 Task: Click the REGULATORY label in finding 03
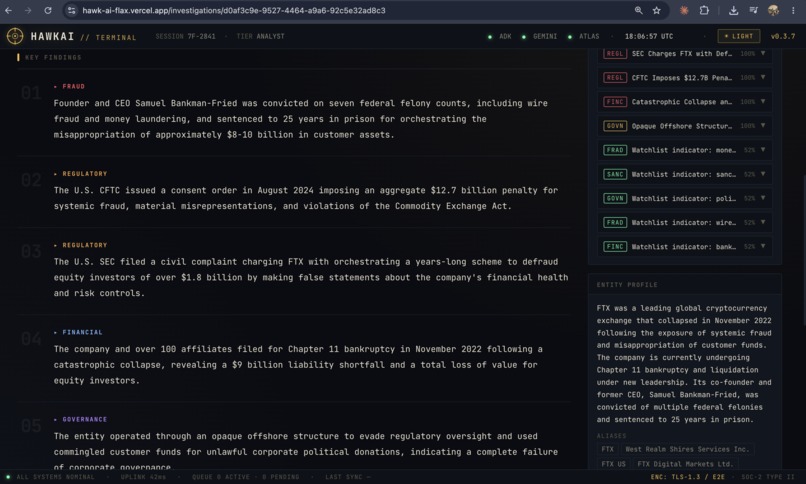pyautogui.click(x=85, y=245)
